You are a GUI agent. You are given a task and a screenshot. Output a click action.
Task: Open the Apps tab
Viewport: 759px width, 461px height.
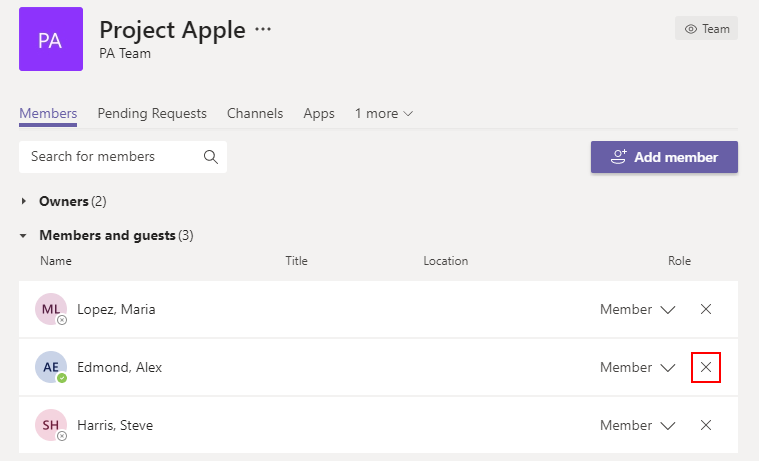[x=319, y=114]
